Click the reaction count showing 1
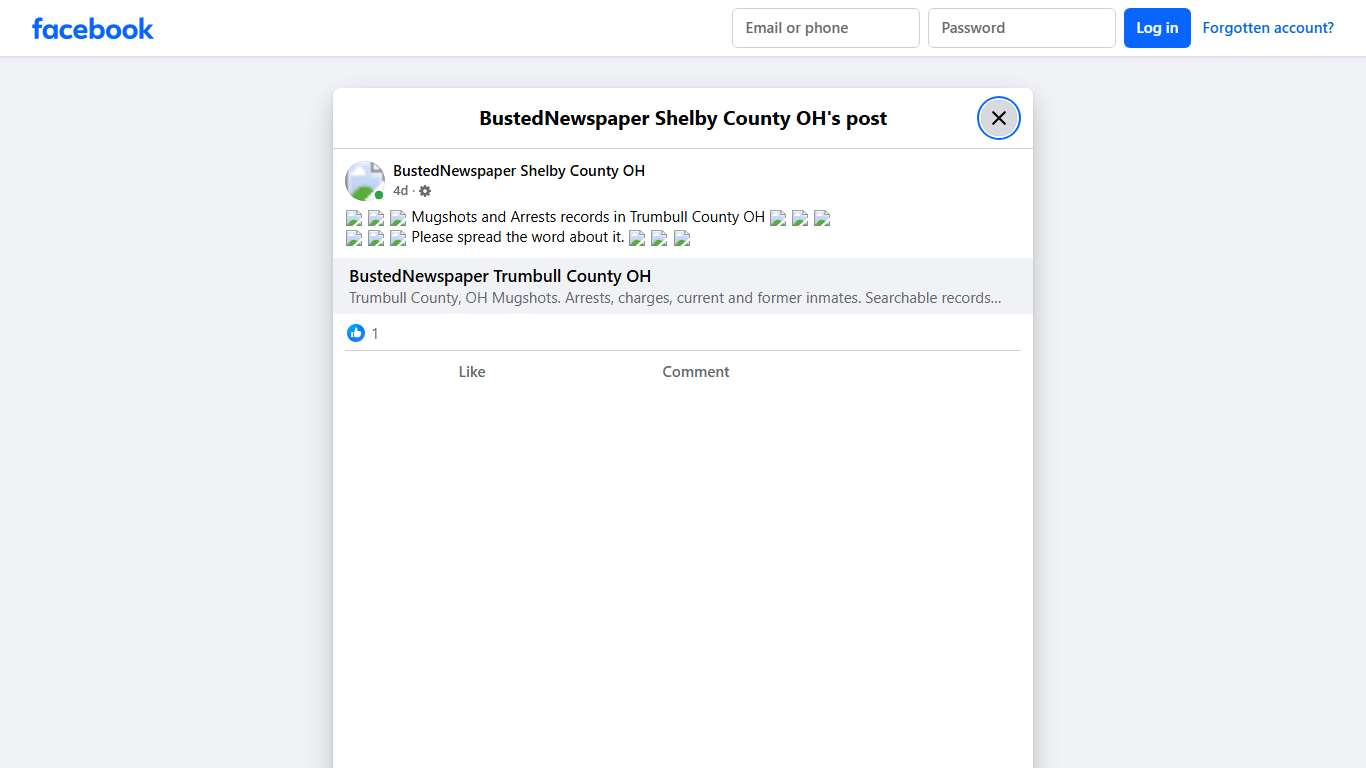This screenshot has width=1366, height=768. click(x=375, y=332)
